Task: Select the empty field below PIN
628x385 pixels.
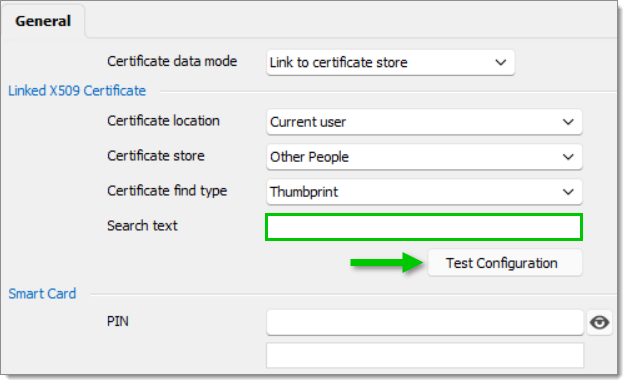Action: [x=425, y=355]
